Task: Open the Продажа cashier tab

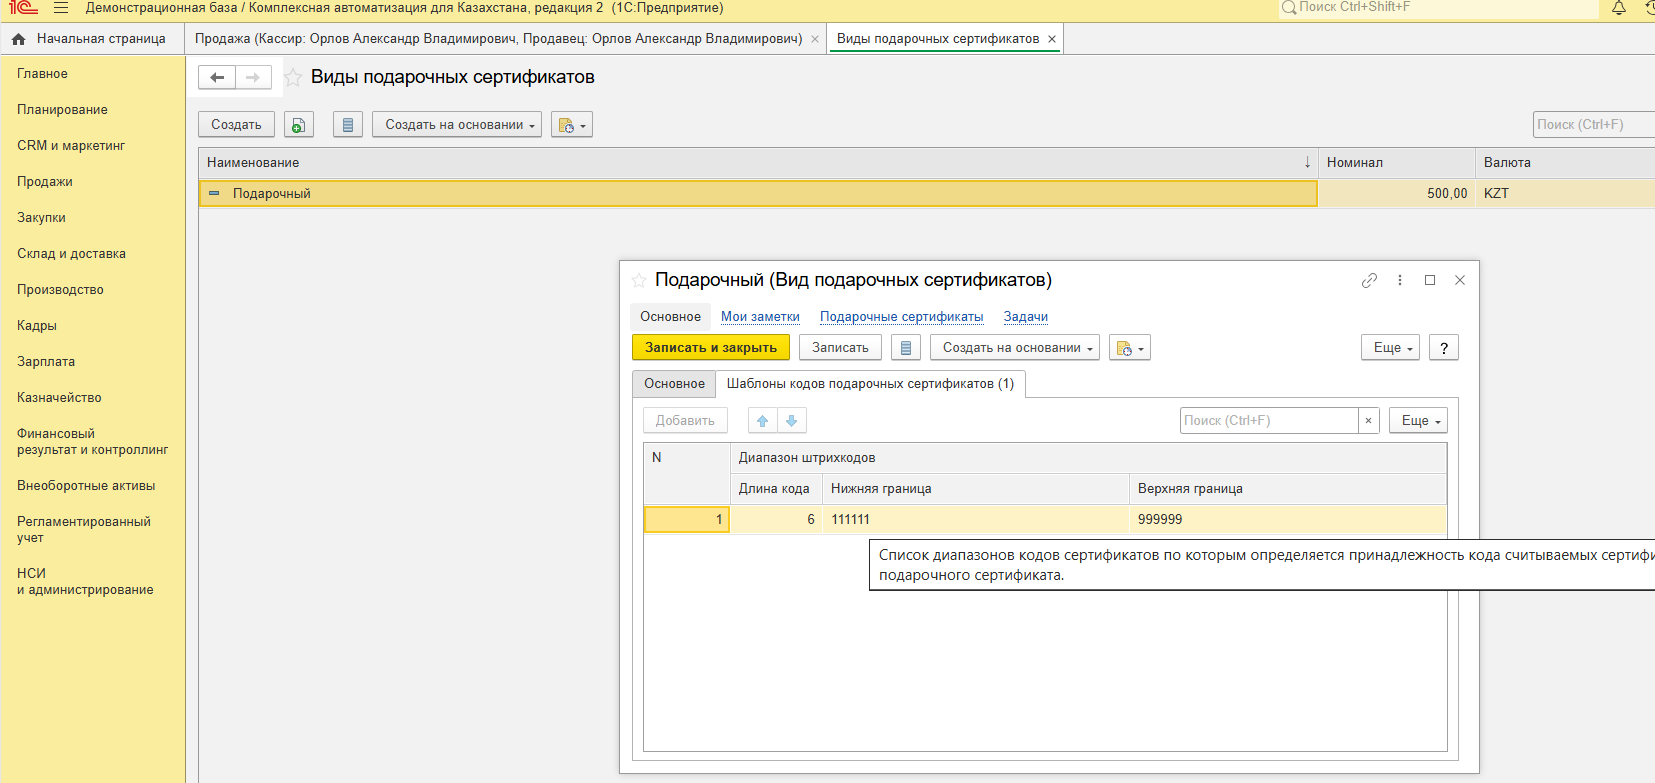Action: (x=498, y=39)
